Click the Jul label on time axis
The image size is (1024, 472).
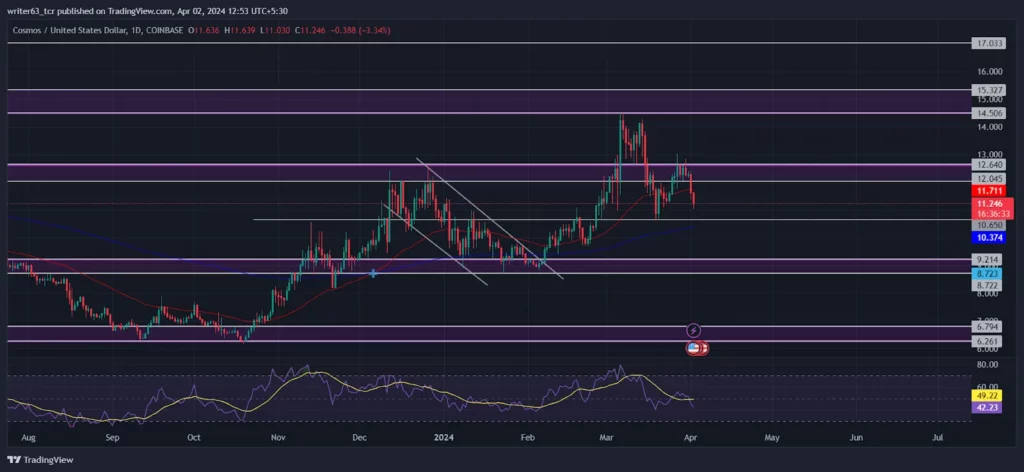pyautogui.click(x=938, y=437)
